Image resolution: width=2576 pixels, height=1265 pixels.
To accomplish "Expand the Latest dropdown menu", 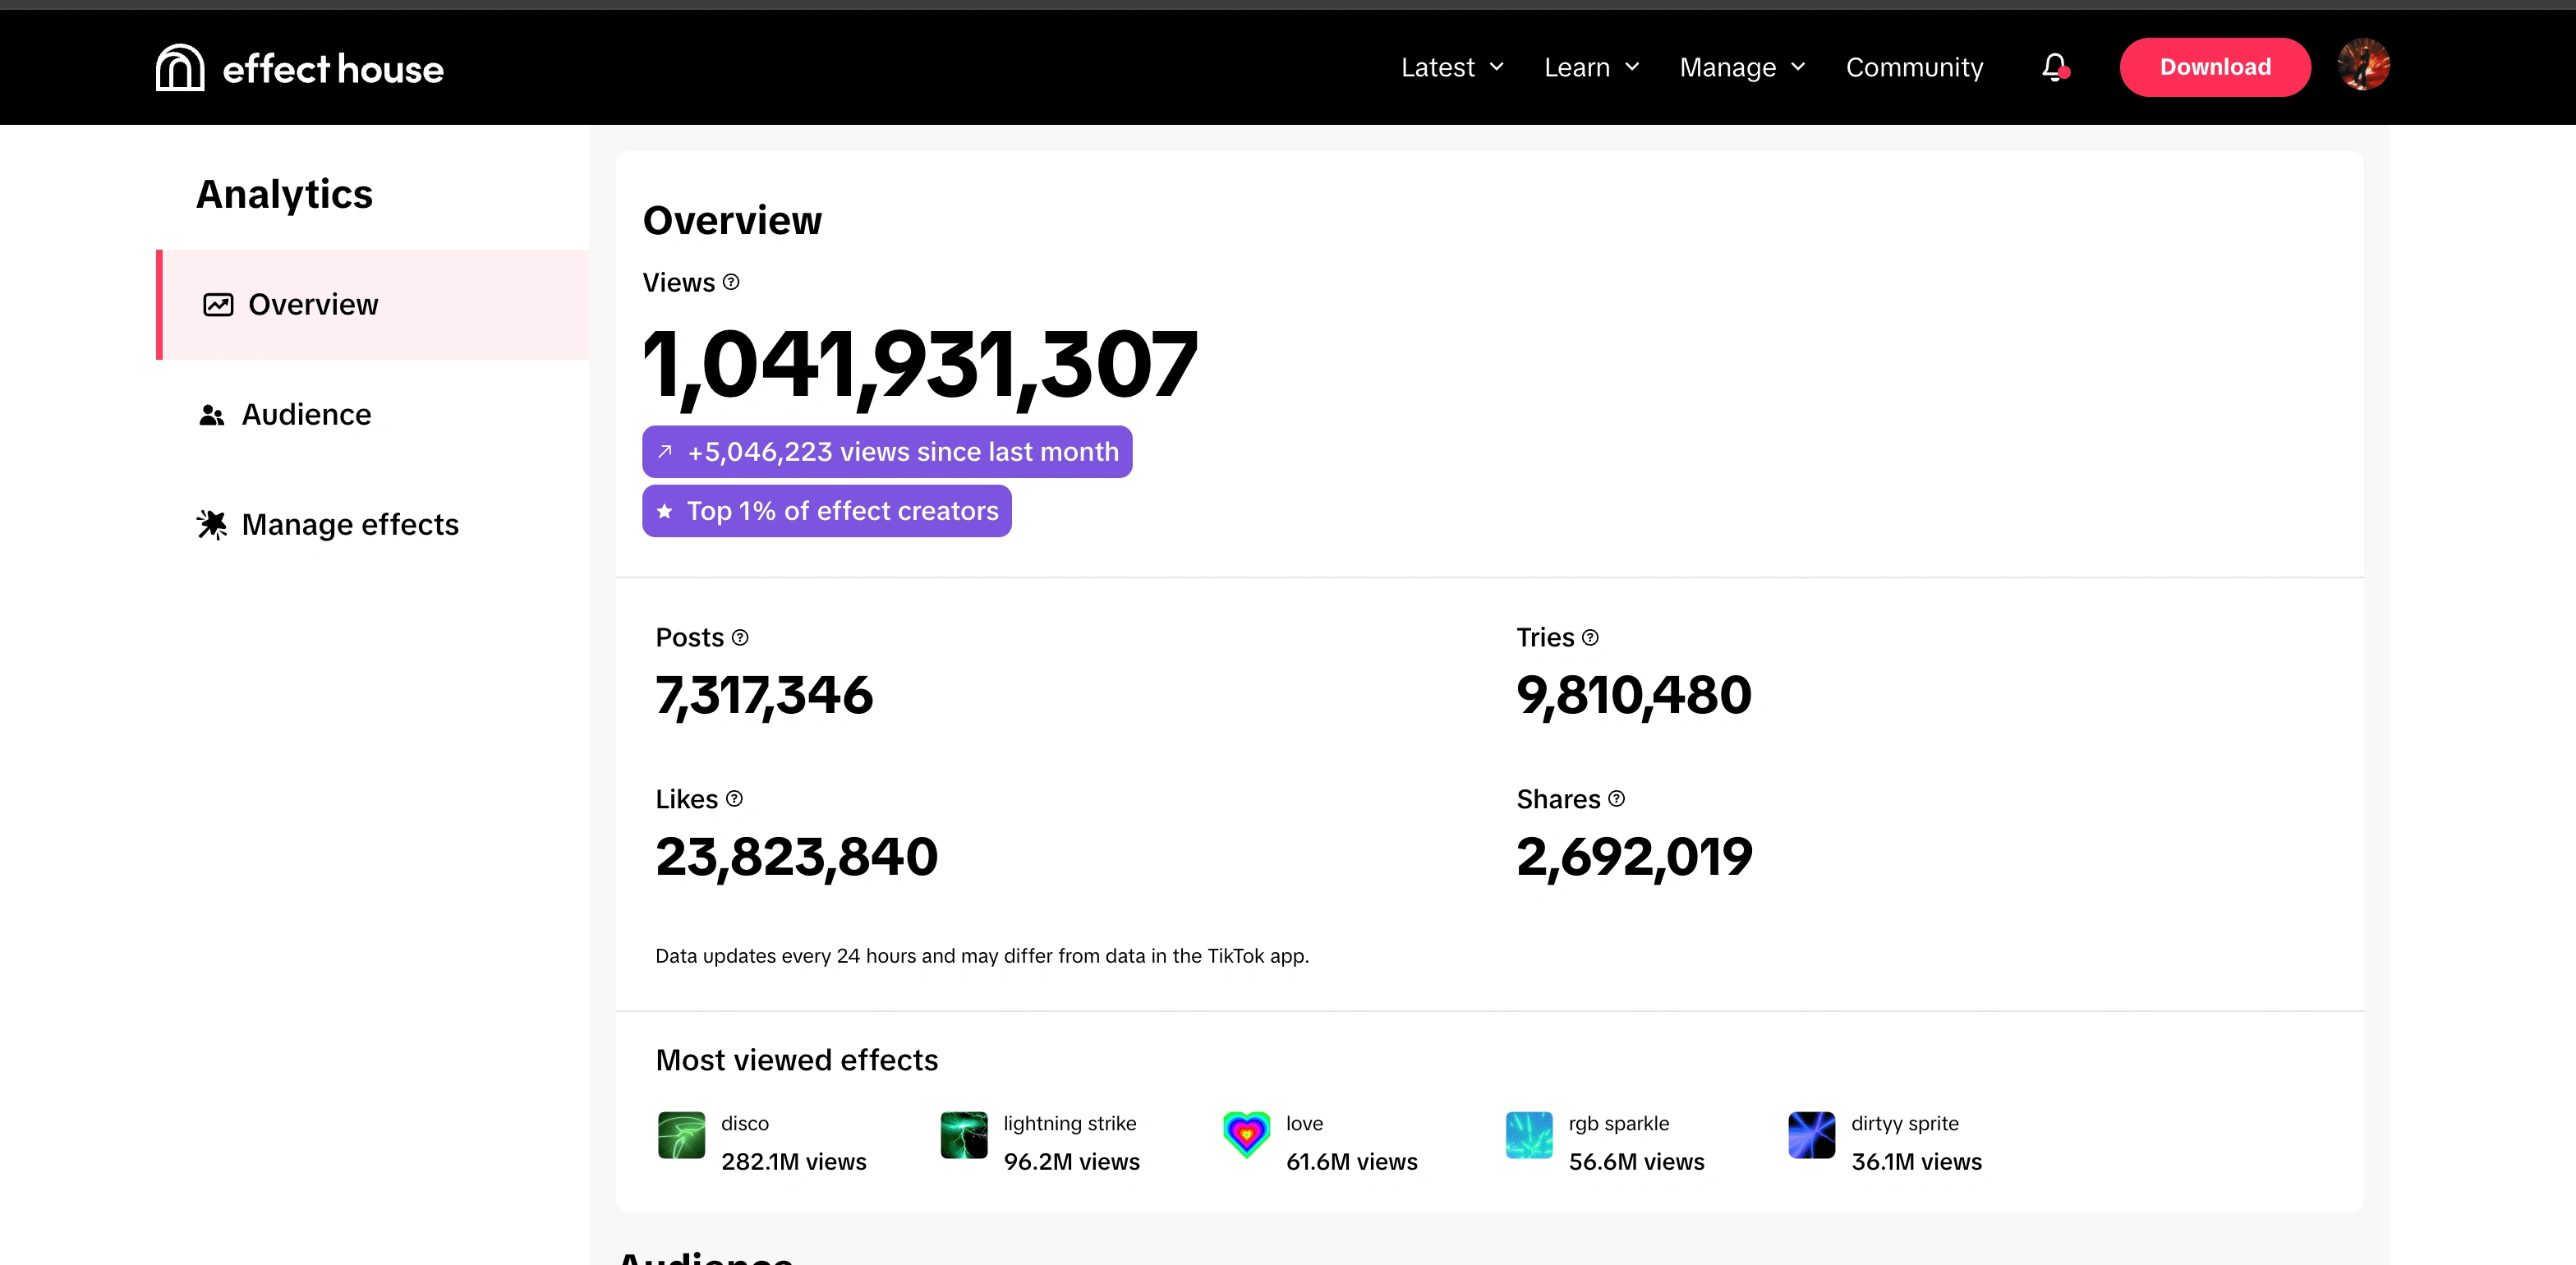I will point(1454,67).
